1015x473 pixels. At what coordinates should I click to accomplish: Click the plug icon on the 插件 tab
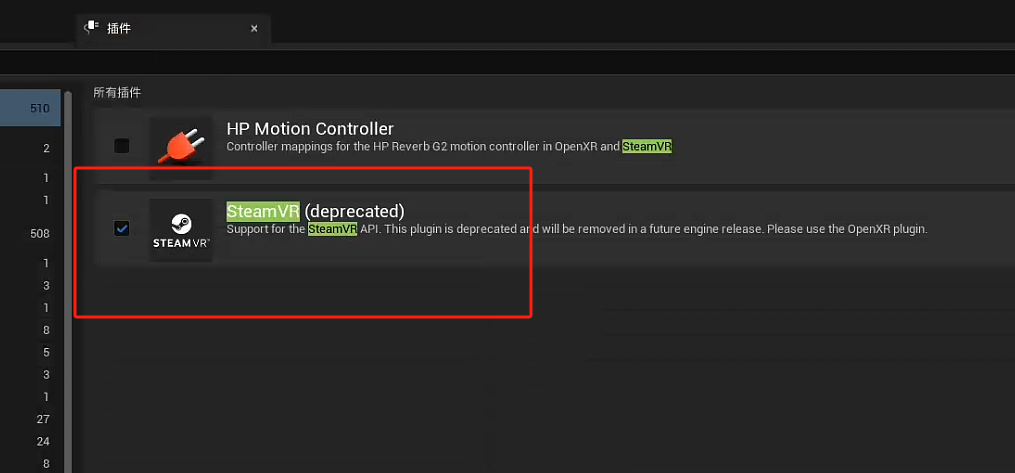pyautogui.click(x=93, y=27)
